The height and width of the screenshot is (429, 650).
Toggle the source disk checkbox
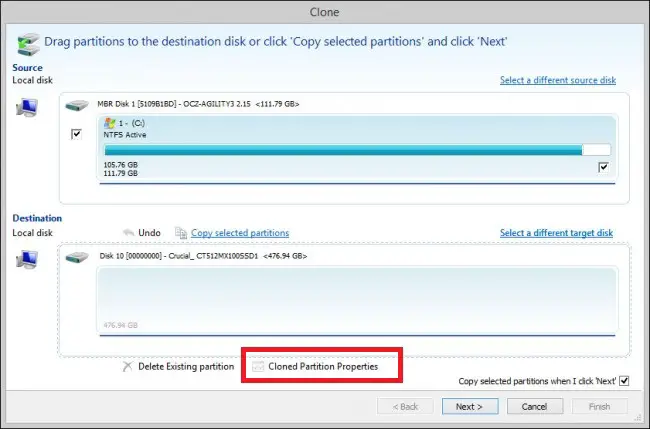point(77,135)
